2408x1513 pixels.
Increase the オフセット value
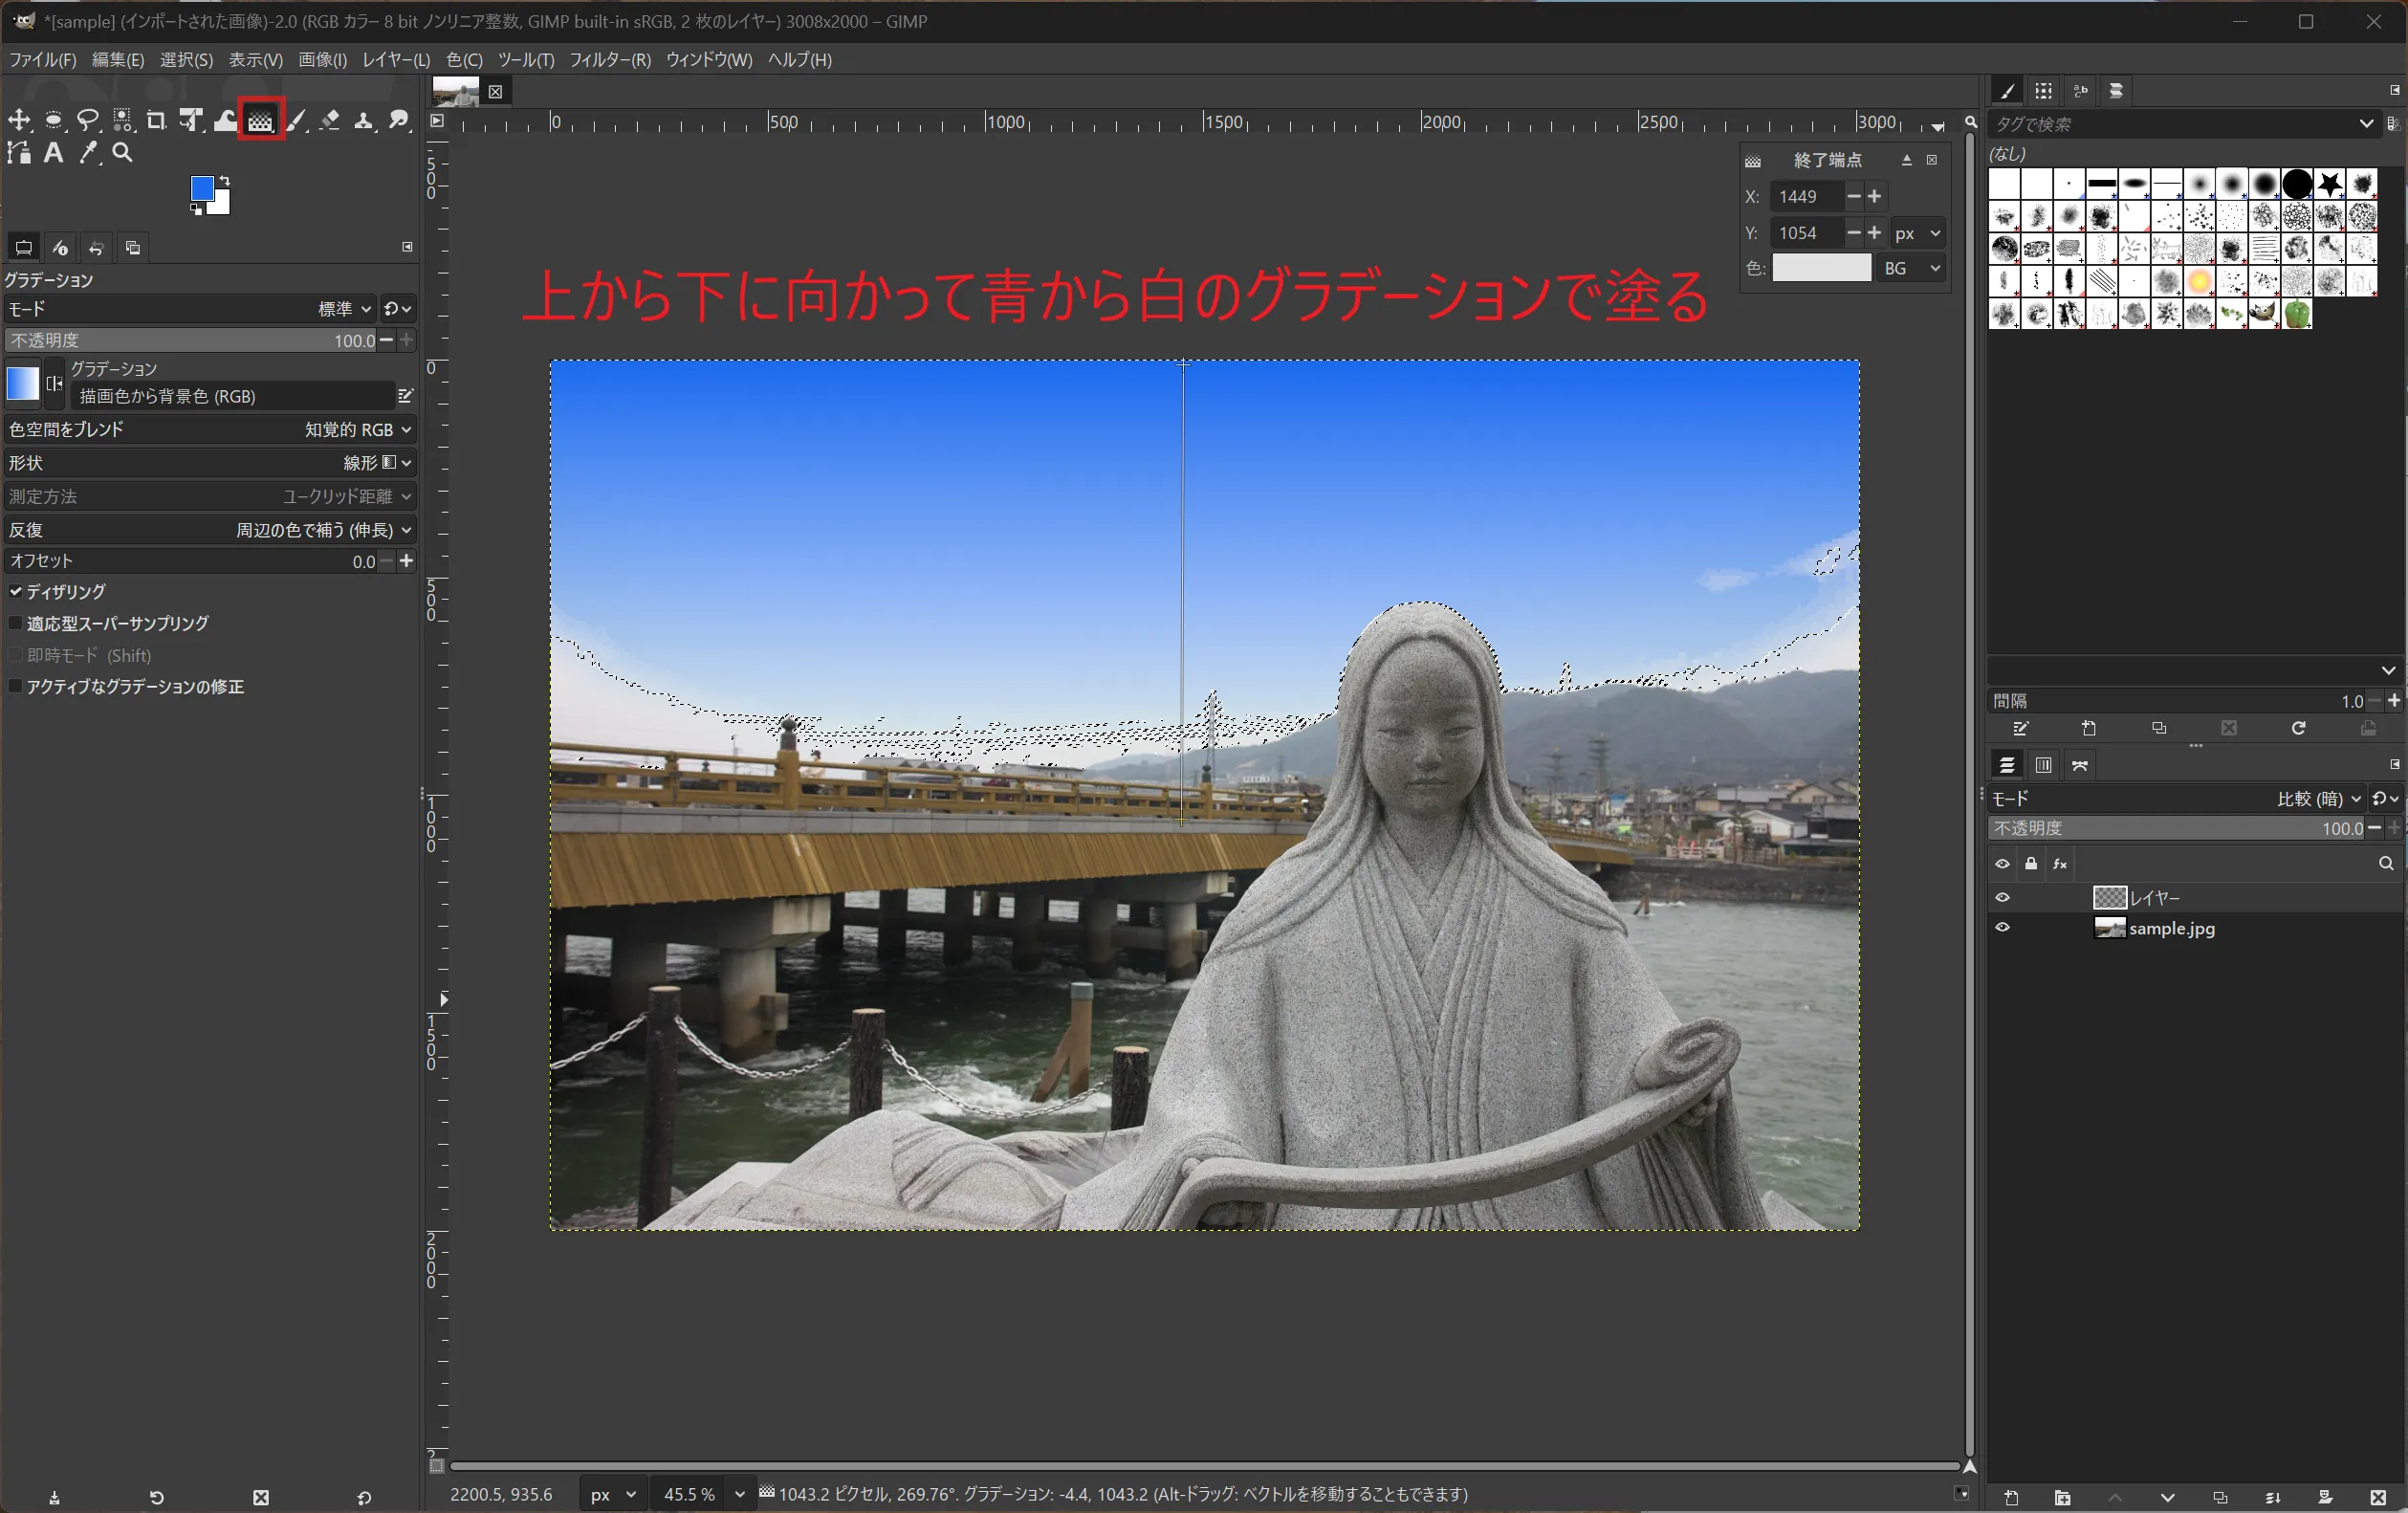click(406, 561)
